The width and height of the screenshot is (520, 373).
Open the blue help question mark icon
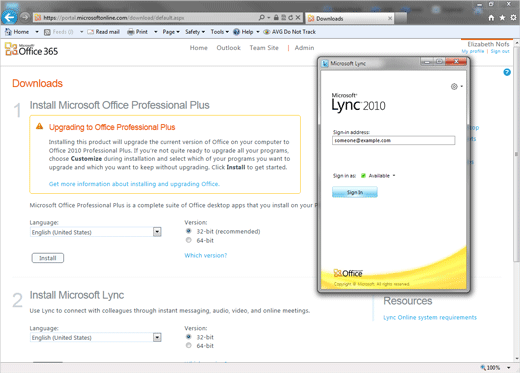pyautogui.click(x=507, y=72)
